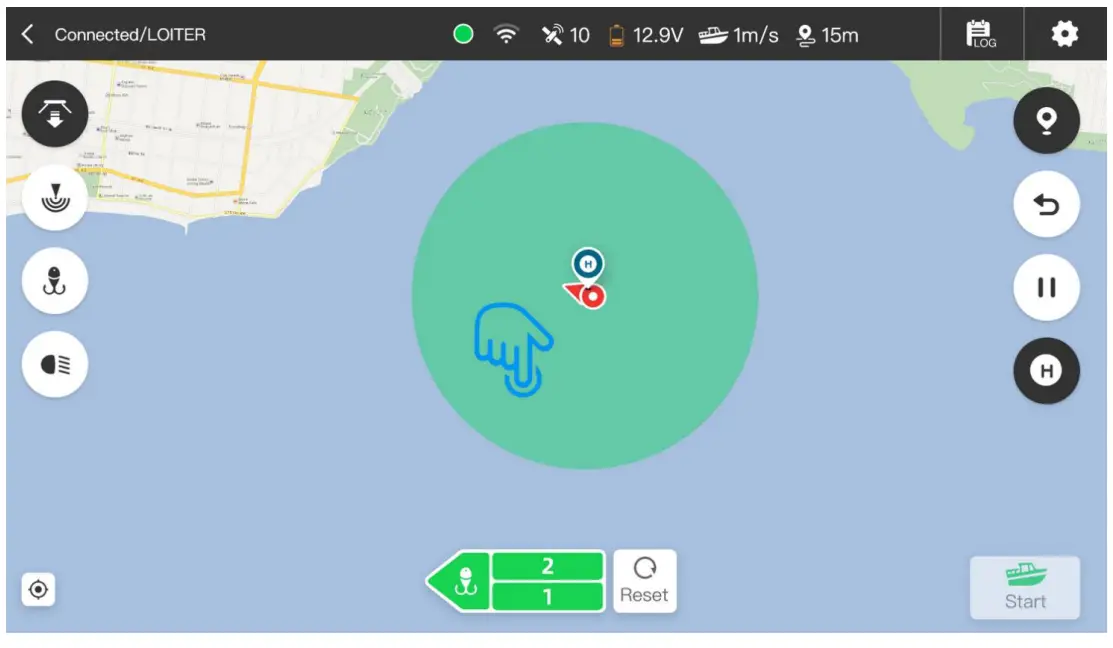
Task: Go back using the top-left arrow
Action: pos(28,34)
